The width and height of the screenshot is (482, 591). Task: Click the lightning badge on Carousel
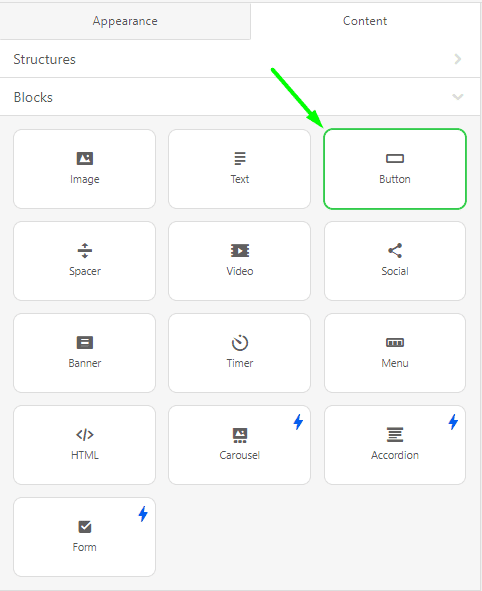click(298, 422)
